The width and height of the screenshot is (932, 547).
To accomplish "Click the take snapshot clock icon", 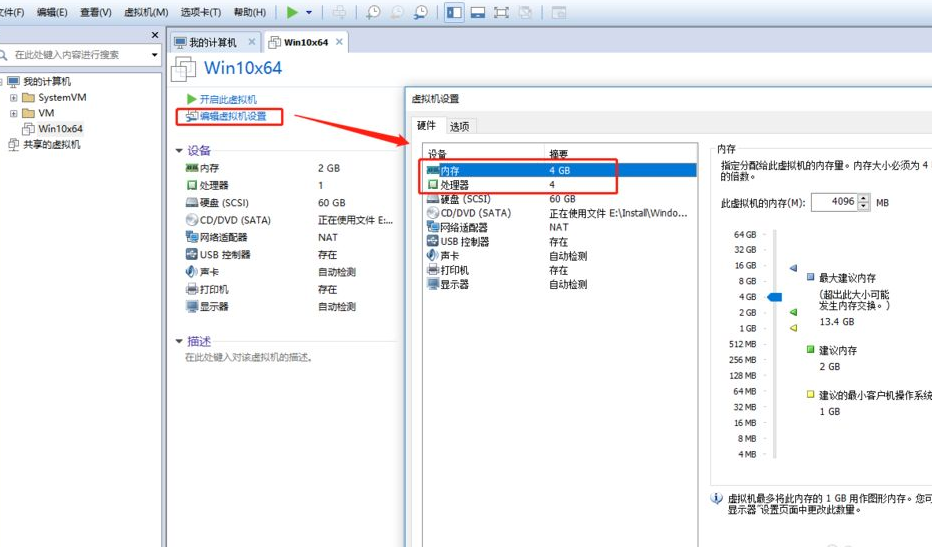I will (x=373, y=12).
